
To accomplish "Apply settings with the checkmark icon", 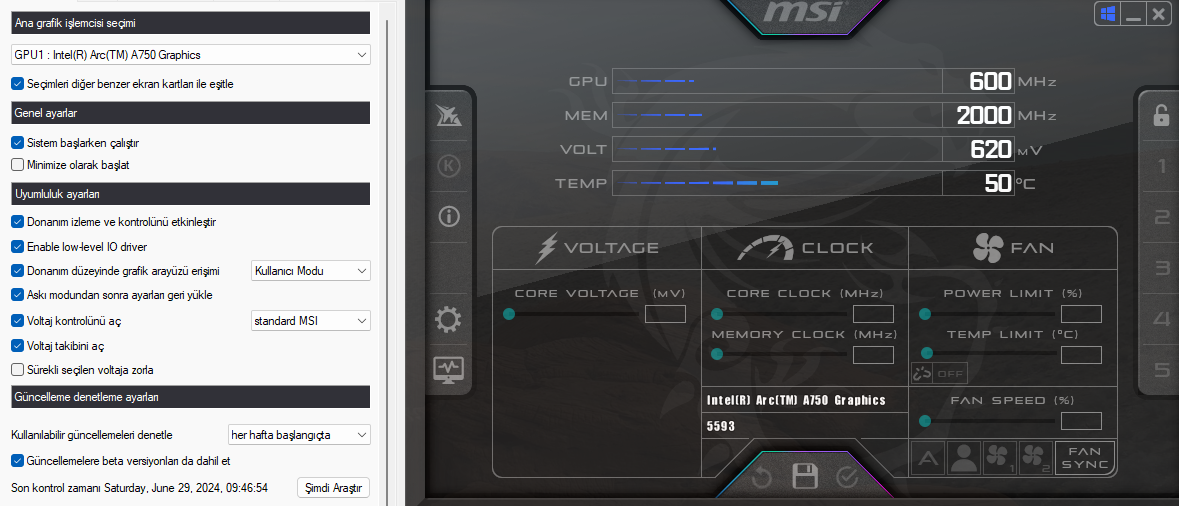I will (847, 476).
